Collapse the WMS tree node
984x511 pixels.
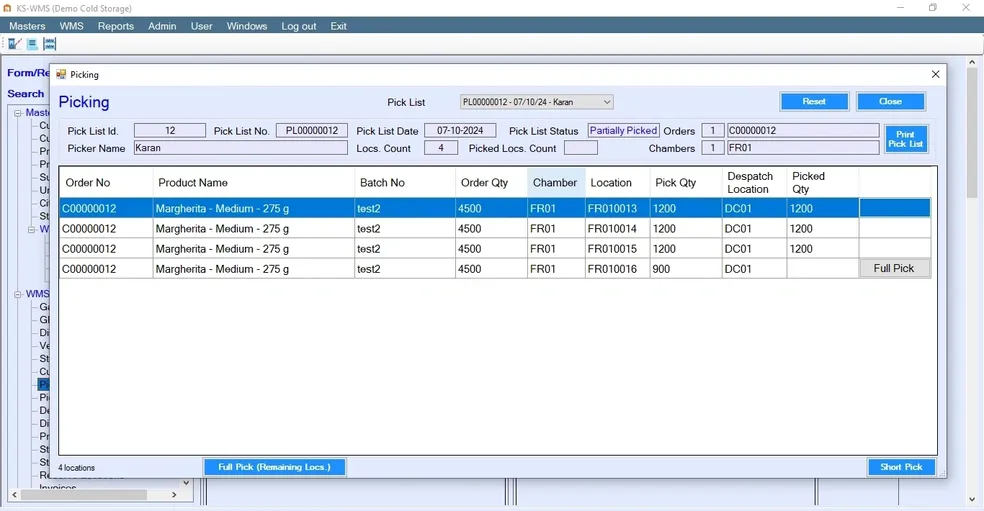point(18,294)
